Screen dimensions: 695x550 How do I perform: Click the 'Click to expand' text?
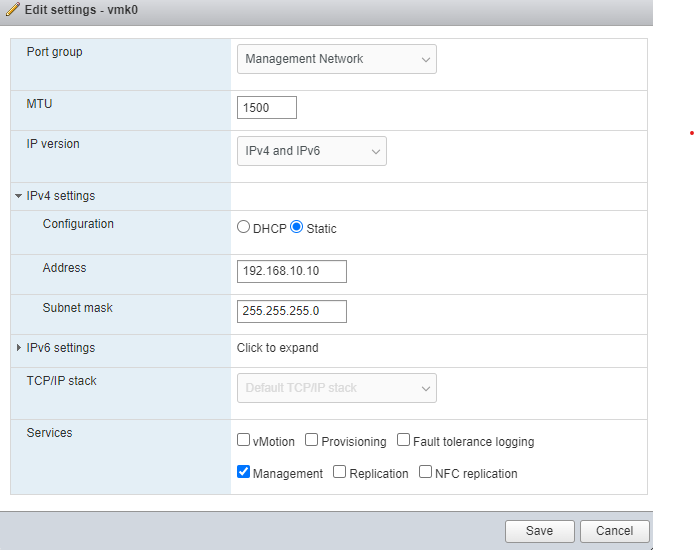(x=277, y=348)
